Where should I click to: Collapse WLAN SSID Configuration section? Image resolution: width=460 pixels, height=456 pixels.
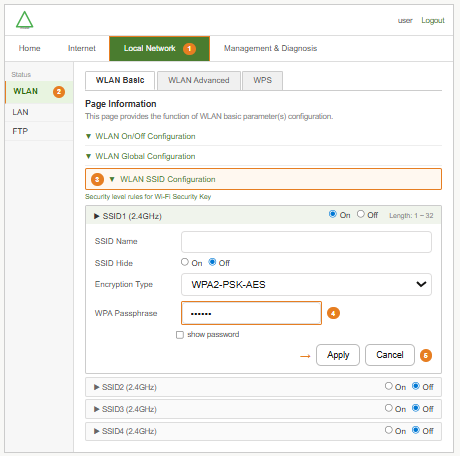pos(112,179)
